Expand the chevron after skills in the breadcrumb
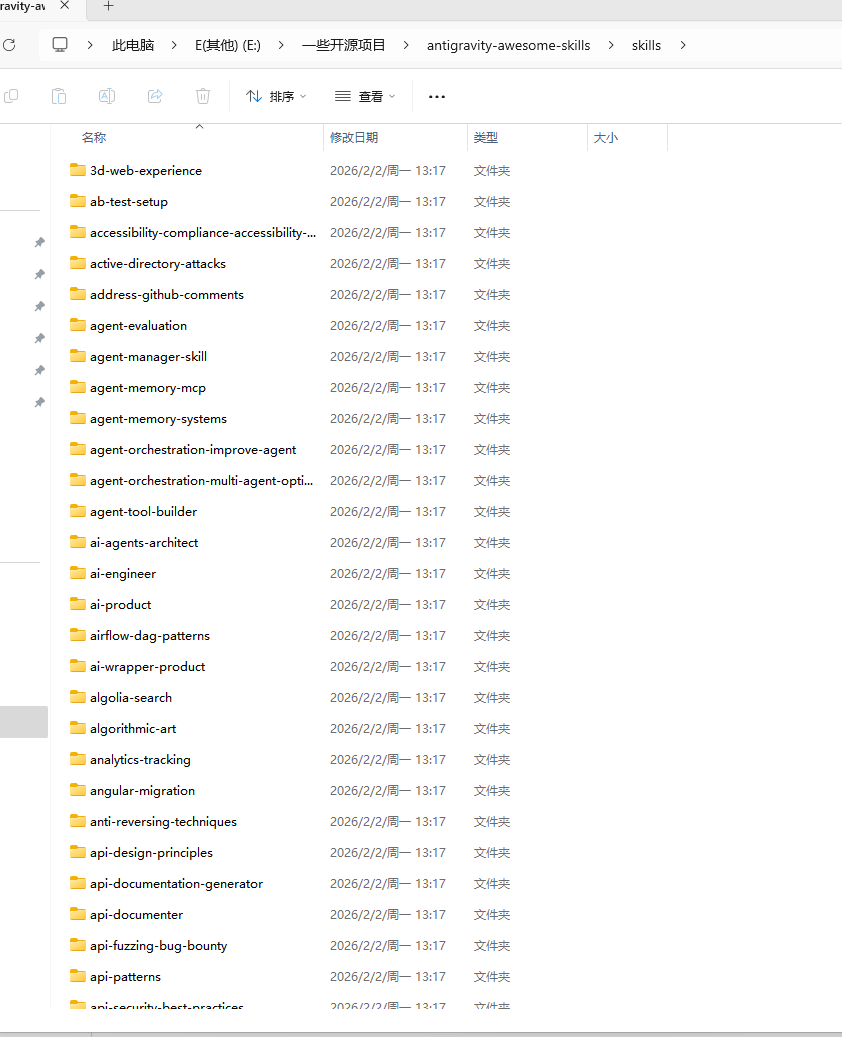 pyautogui.click(x=683, y=45)
